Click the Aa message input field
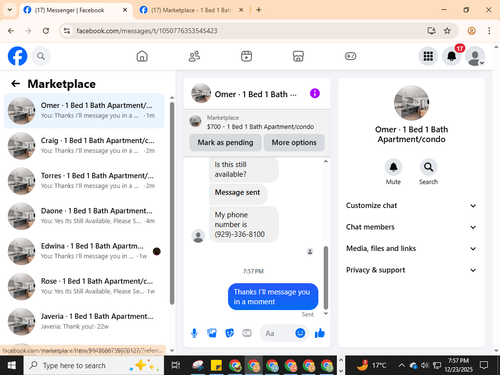The height and width of the screenshot is (375, 500). tap(278, 333)
